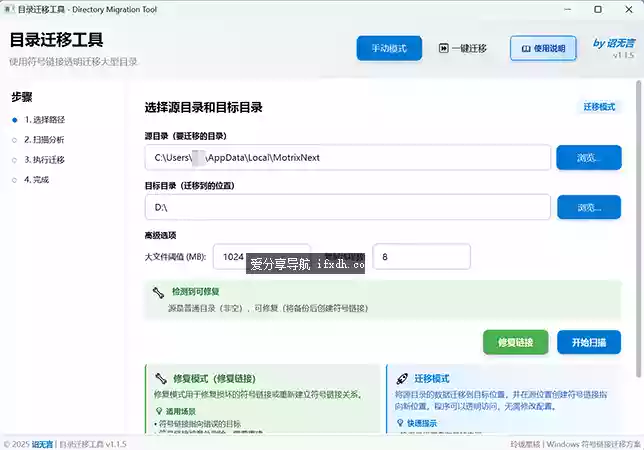644x450 pixels.
Task: Click the empty bullet beside 4. 完成
Action: [14, 180]
